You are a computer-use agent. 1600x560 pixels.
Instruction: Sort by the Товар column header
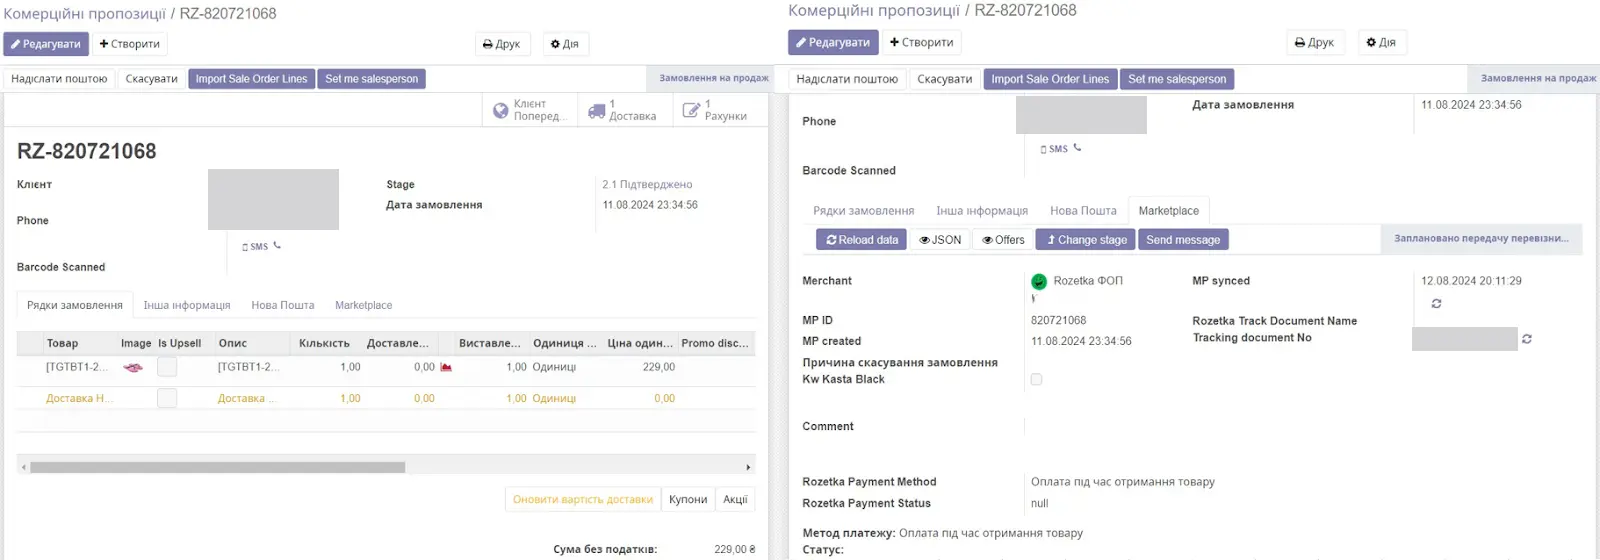(62, 343)
